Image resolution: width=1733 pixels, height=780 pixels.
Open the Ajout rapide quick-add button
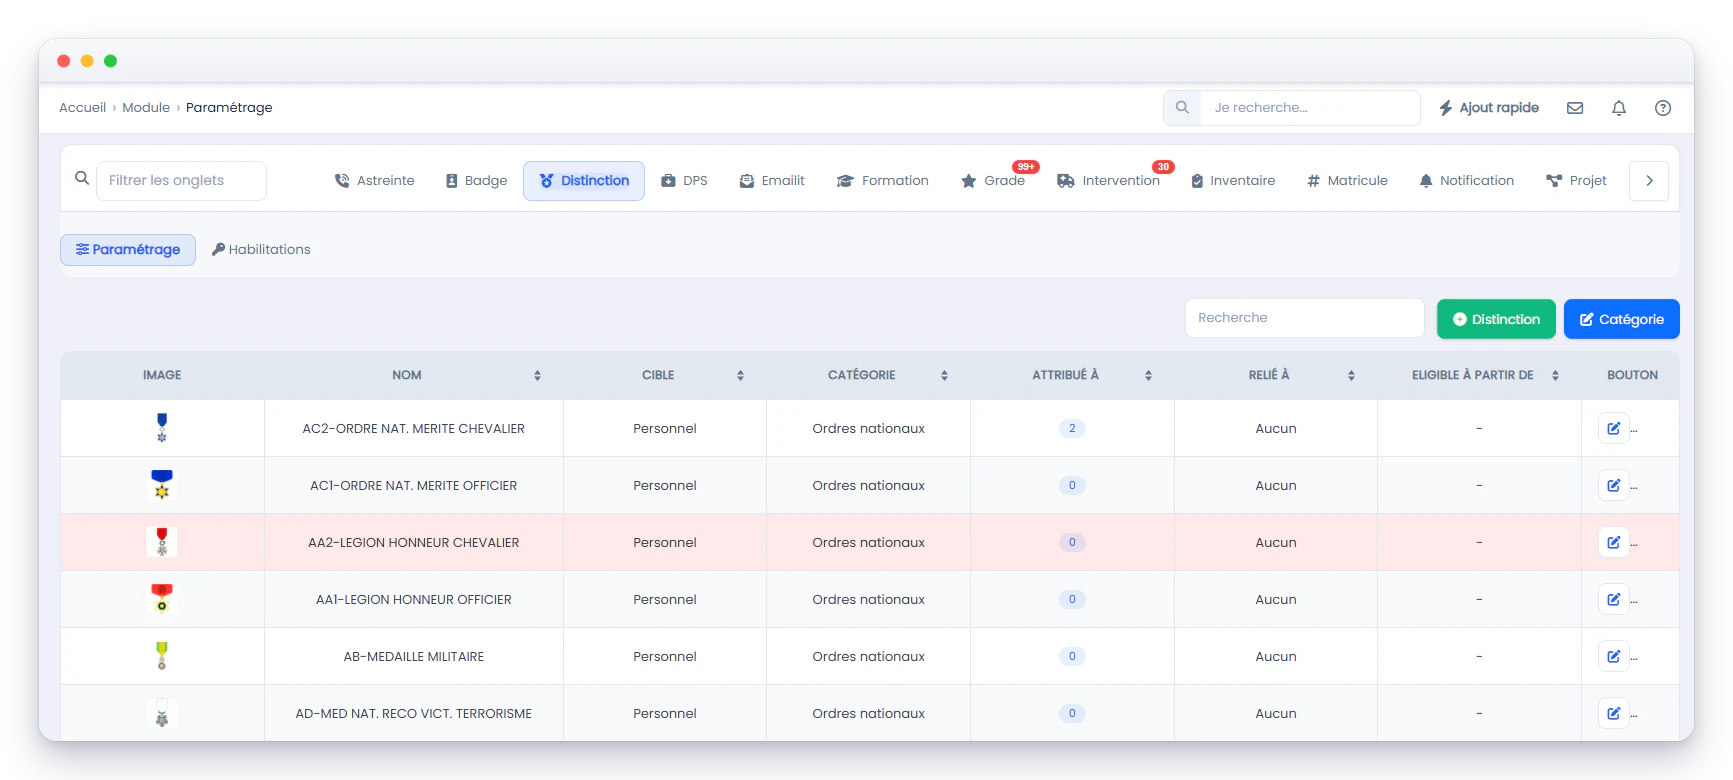pyautogui.click(x=1489, y=108)
